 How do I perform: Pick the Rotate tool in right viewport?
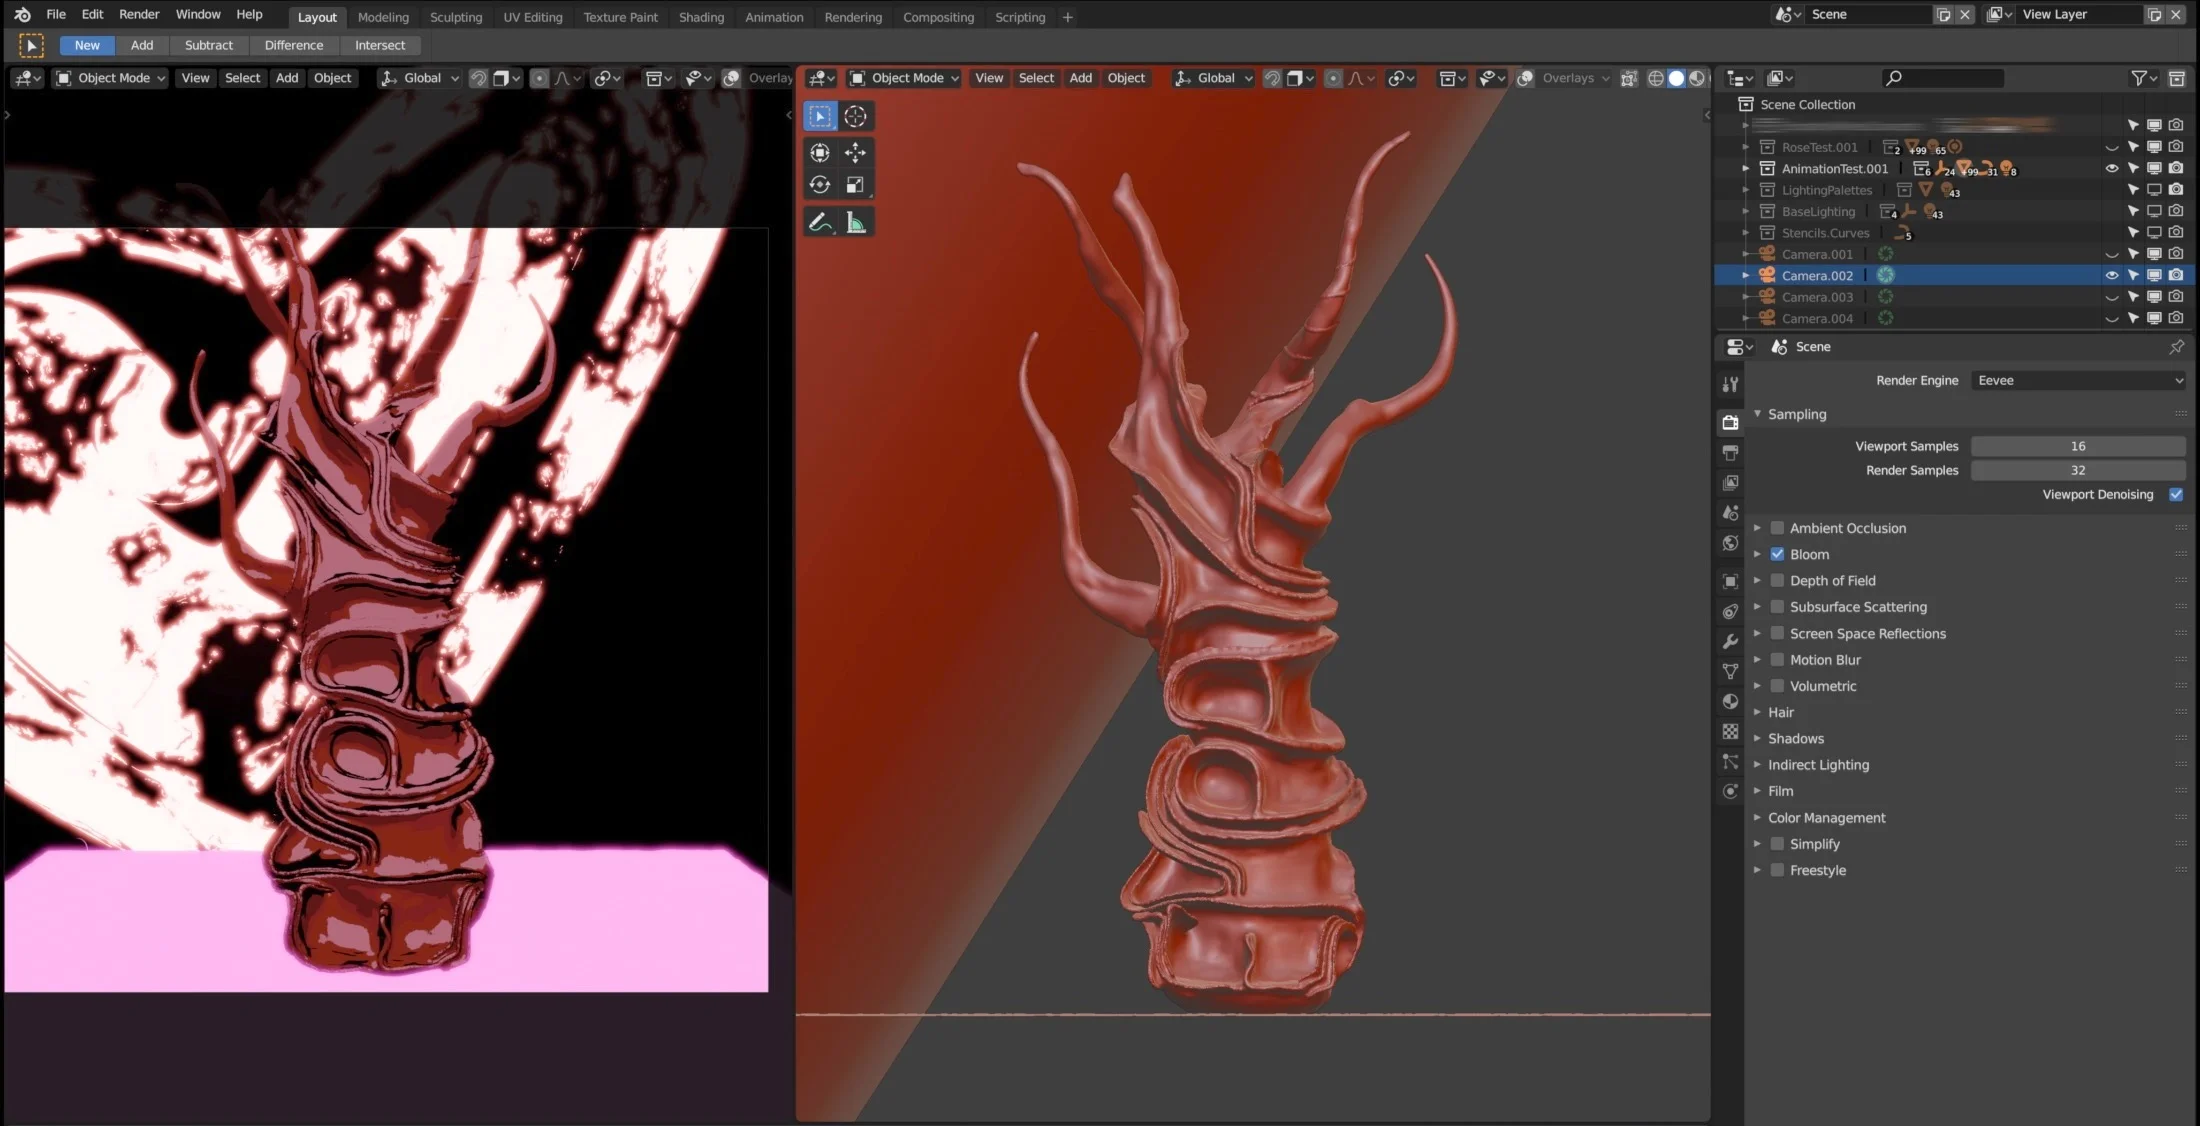(820, 185)
